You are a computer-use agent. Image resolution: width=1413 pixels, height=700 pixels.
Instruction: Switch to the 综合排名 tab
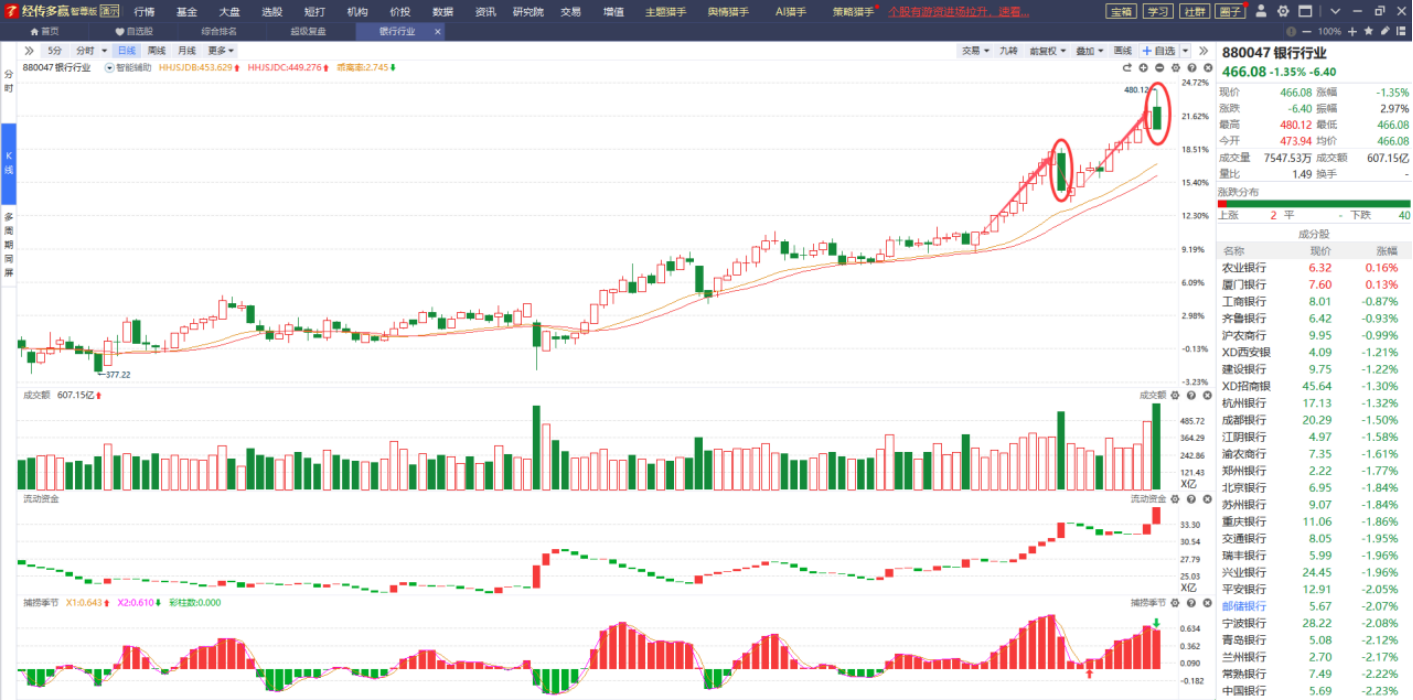pyautogui.click(x=219, y=31)
